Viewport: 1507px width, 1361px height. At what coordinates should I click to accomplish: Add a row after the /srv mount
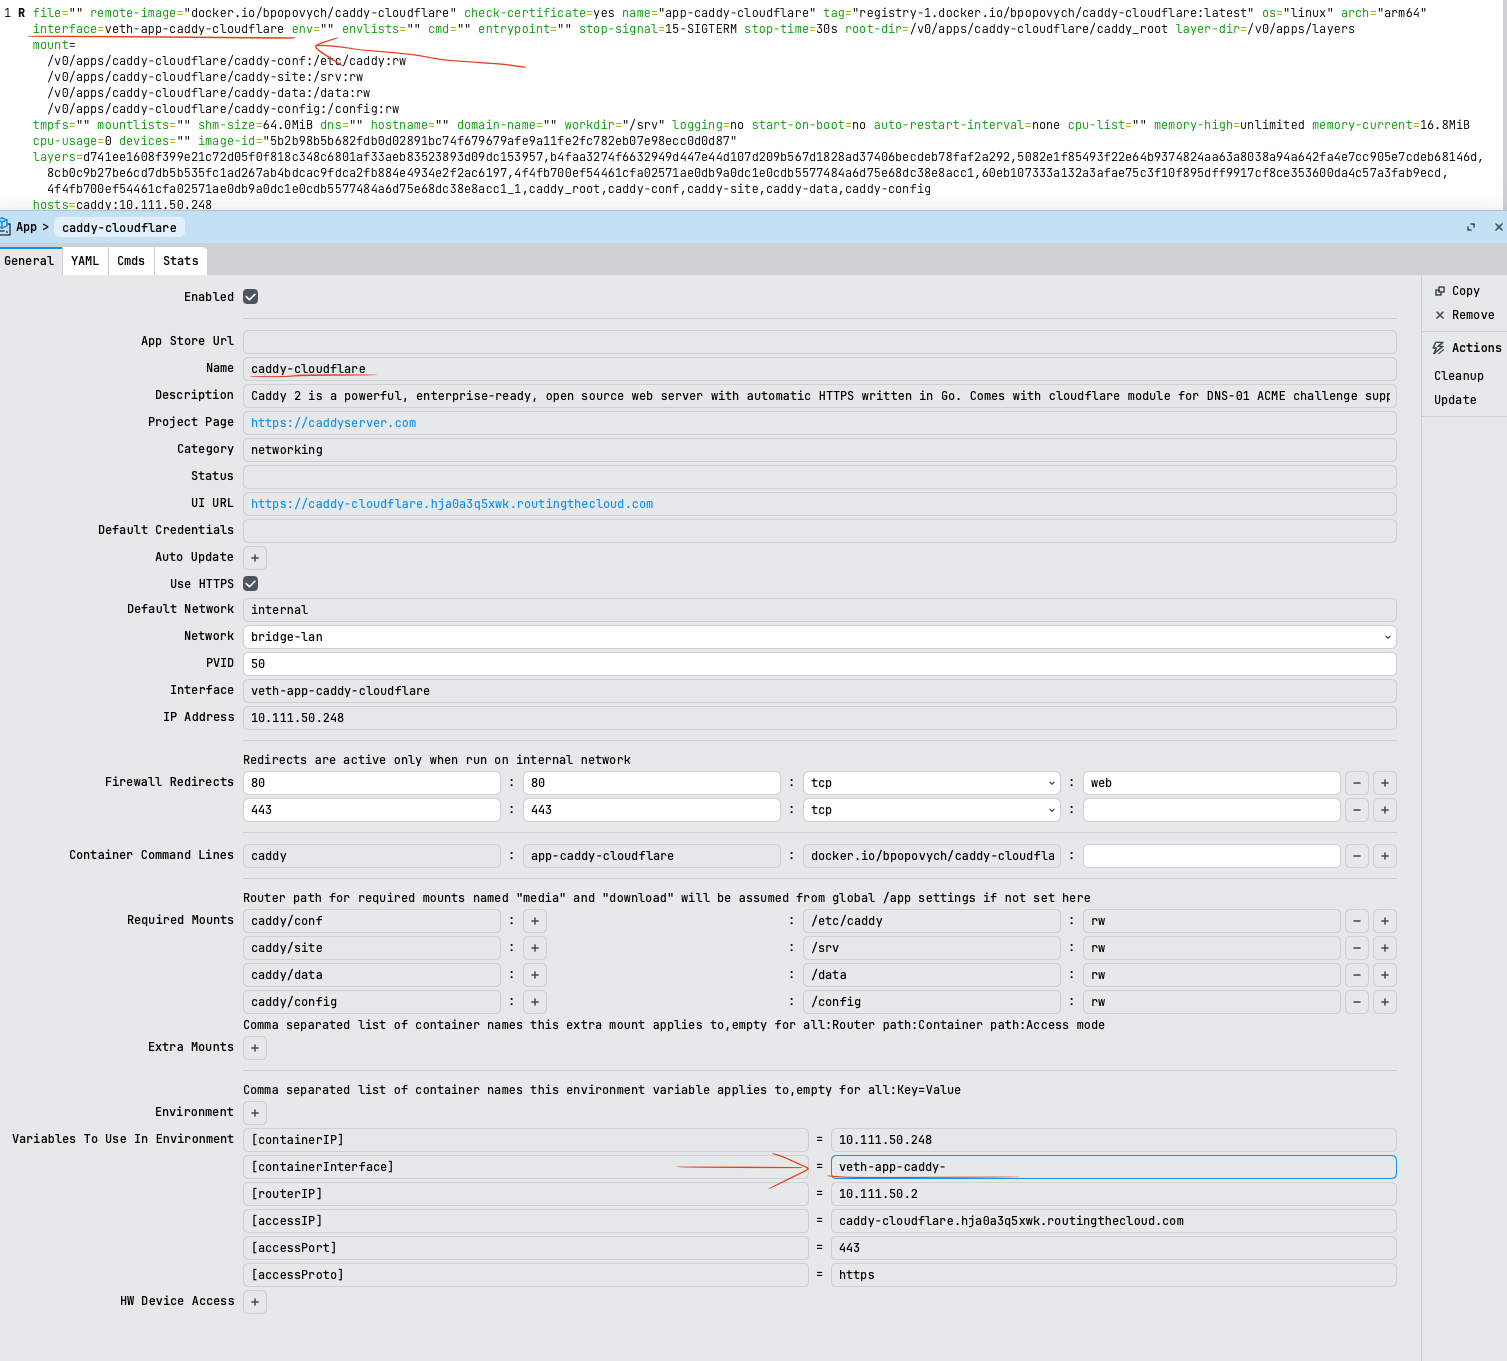click(1385, 948)
